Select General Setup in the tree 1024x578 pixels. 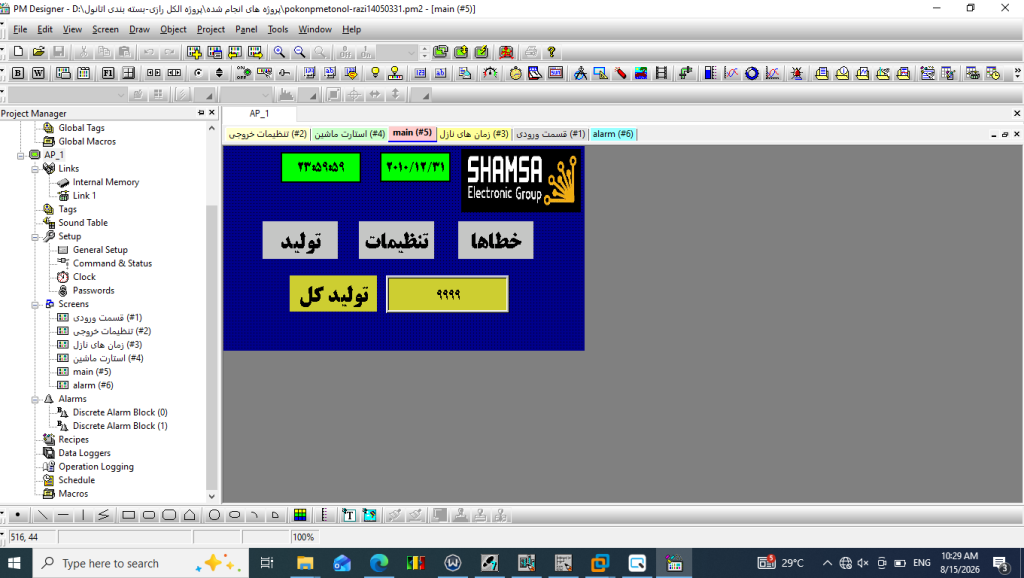pyautogui.click(x=100, y=250)
